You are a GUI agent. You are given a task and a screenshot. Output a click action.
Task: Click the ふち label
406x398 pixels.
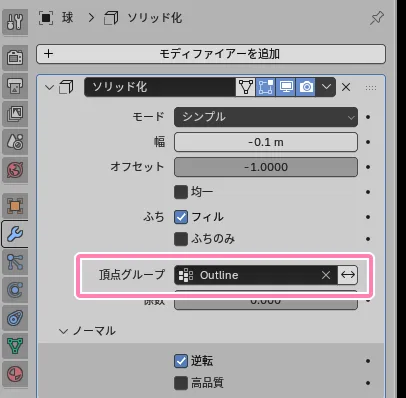click(154, 217)
